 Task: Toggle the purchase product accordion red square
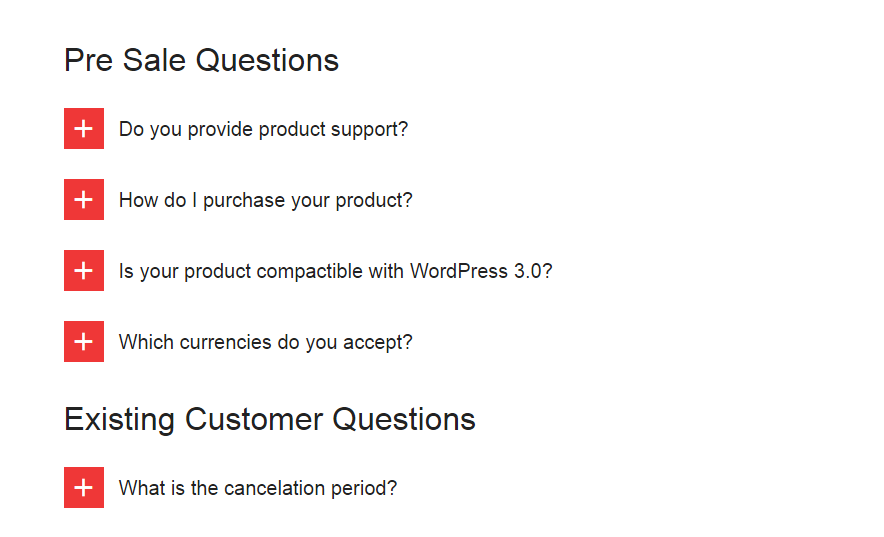(x=84, y=199)
